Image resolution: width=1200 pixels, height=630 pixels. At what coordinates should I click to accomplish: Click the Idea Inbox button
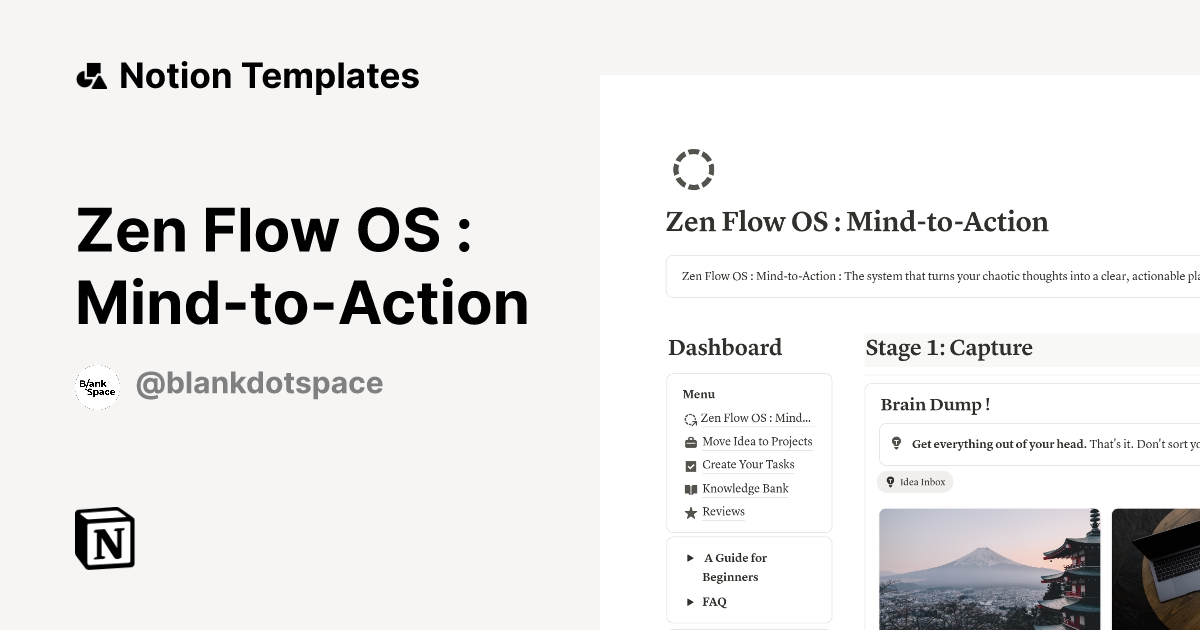915,482
